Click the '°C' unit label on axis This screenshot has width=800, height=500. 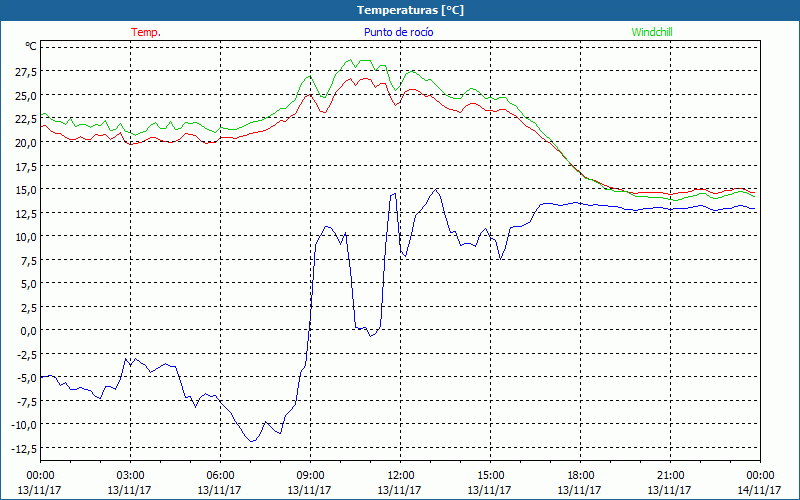pos(31,46)
